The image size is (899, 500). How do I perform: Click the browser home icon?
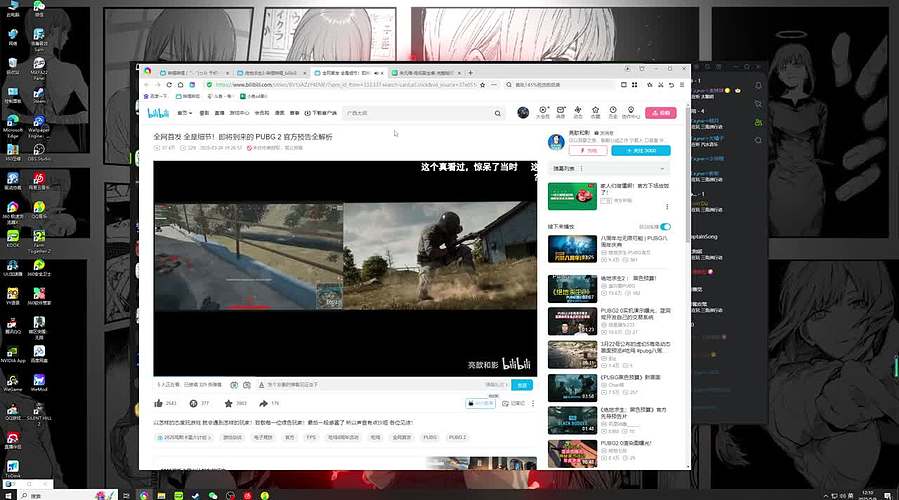(181, 85)
